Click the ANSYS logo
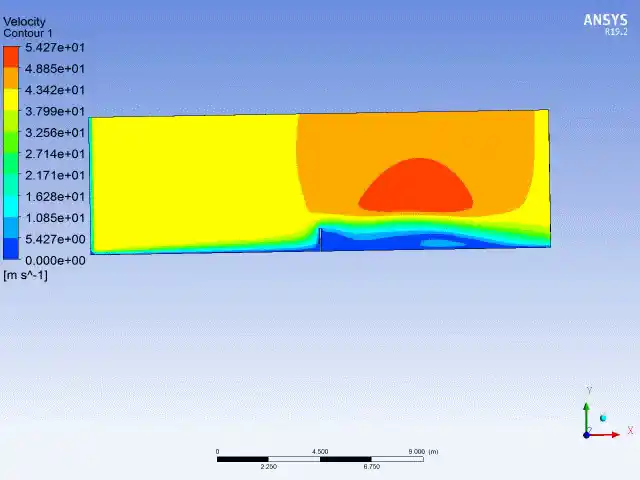The image size is (640, 480). coord(605,20)
